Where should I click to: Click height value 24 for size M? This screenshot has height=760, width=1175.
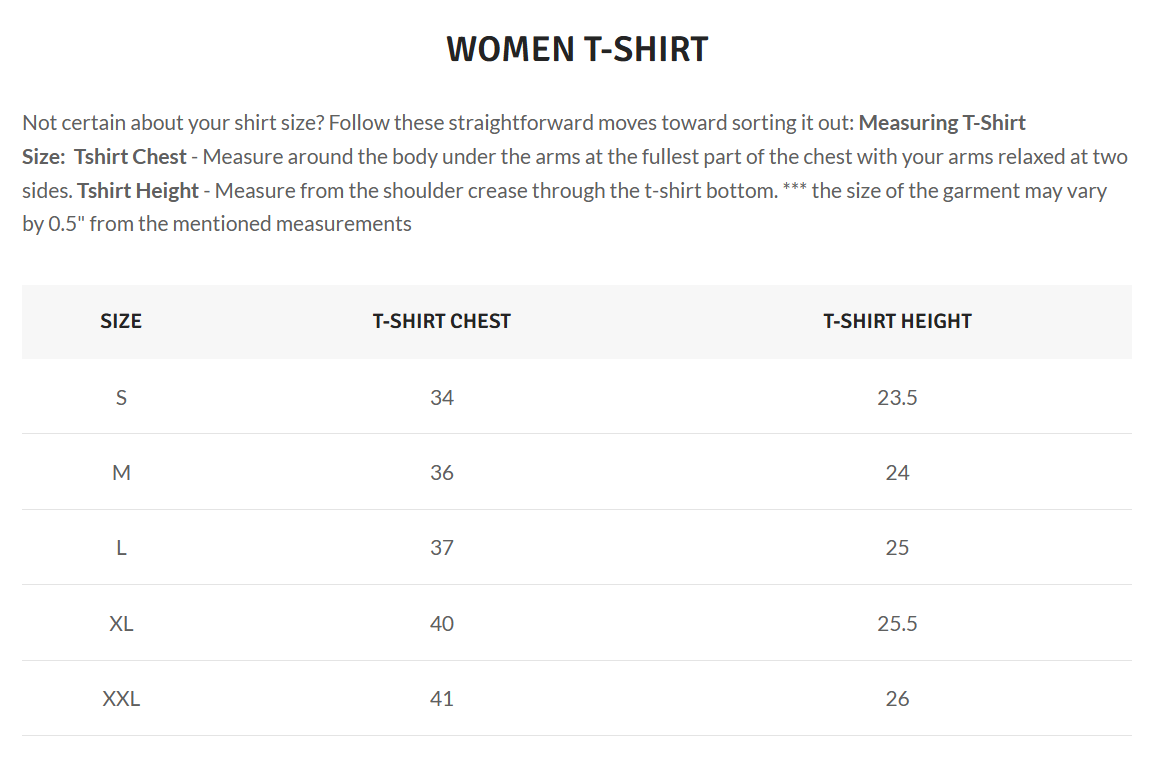coord(897,473)
